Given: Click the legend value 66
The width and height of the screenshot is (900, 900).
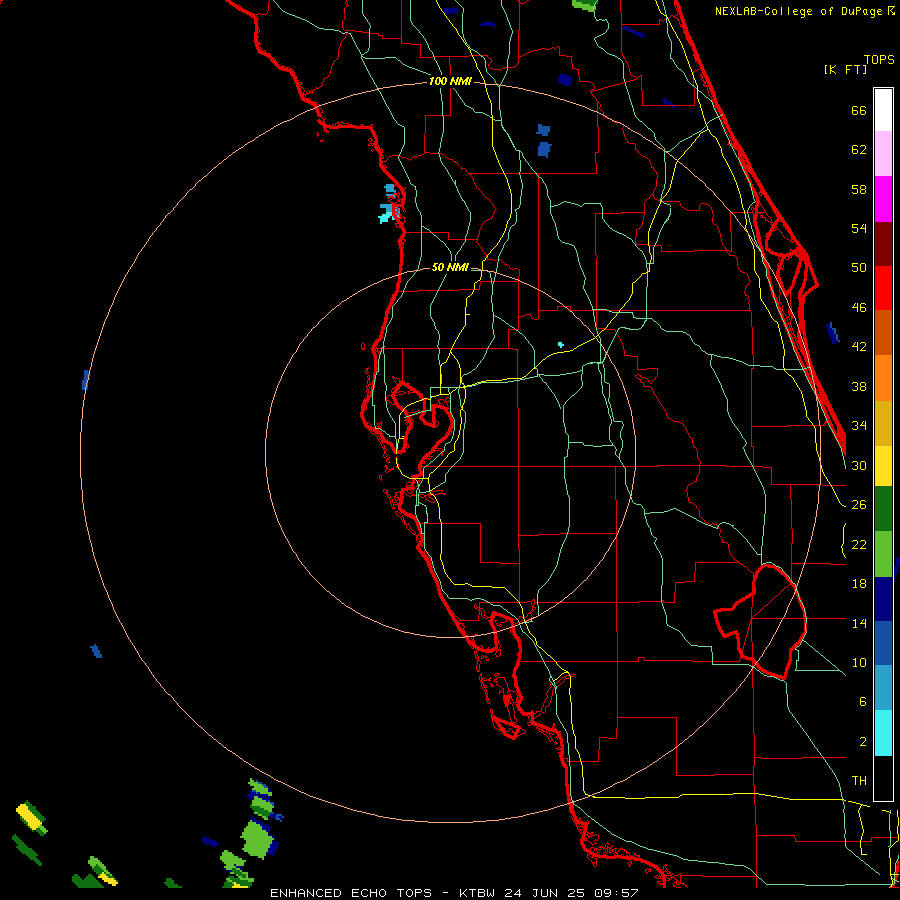Looking at the screenshot, I should point(859,111).
